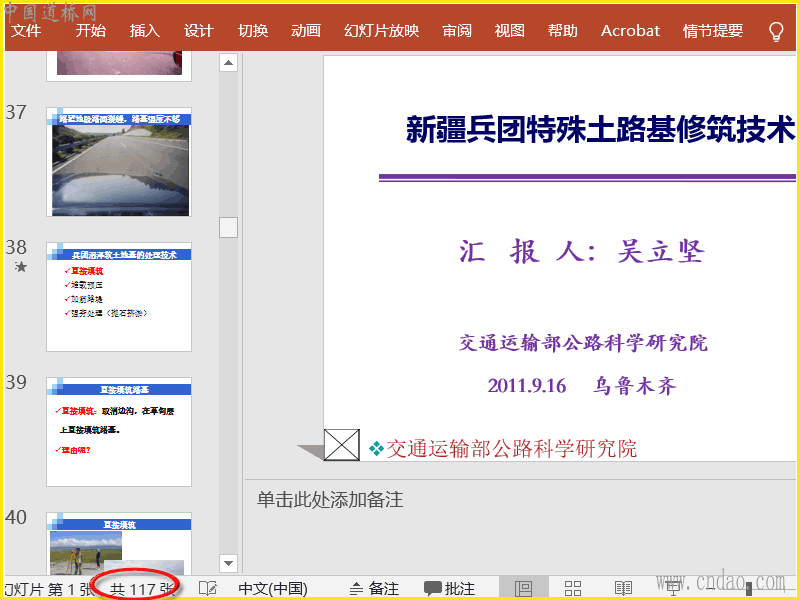Click the image placeholder icon on slide

pos(342,445)
